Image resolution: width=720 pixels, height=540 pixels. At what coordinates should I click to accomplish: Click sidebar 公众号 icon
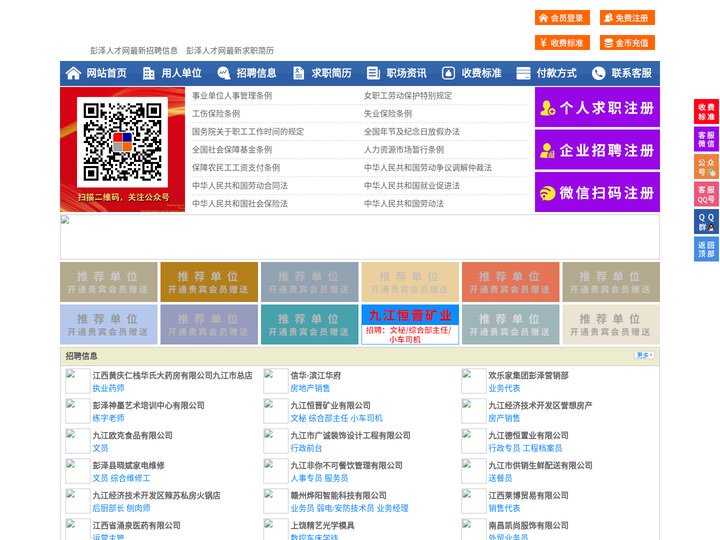[x=706, y=167]
